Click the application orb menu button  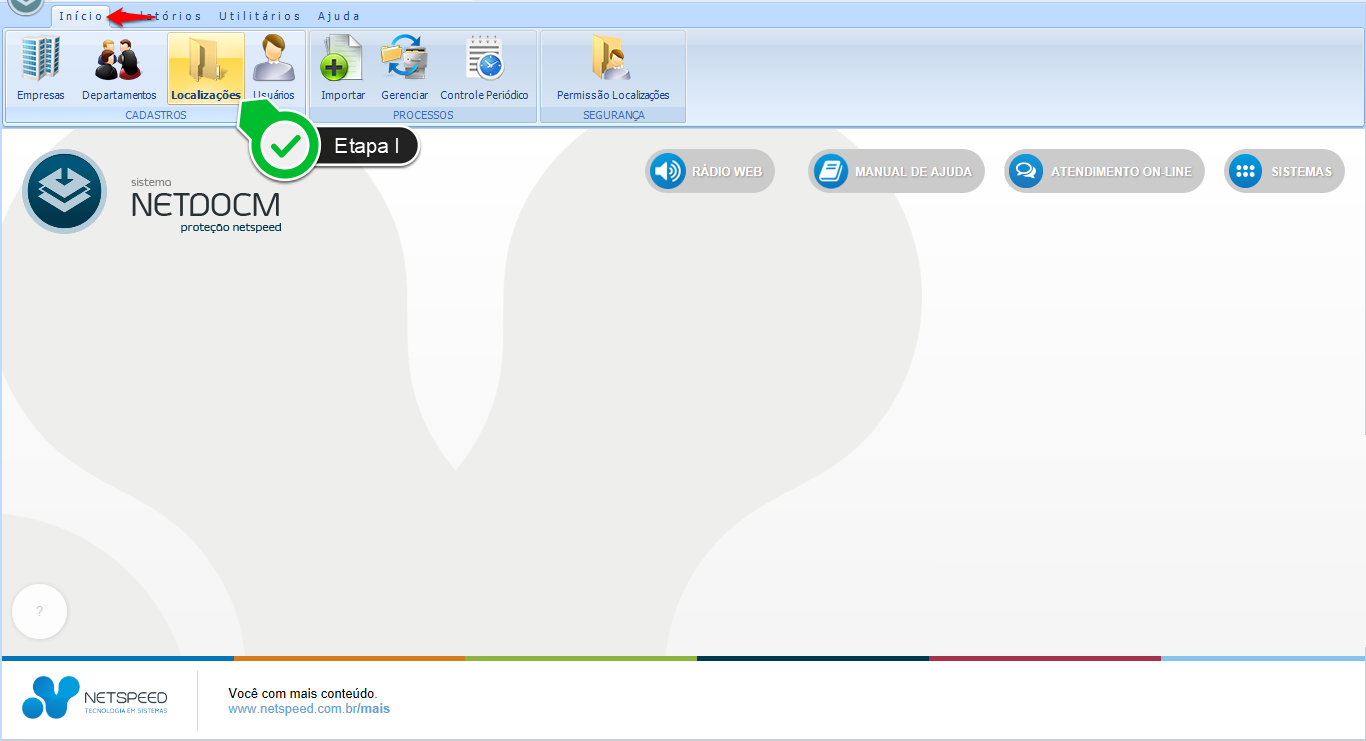click(x=26, y=6)
